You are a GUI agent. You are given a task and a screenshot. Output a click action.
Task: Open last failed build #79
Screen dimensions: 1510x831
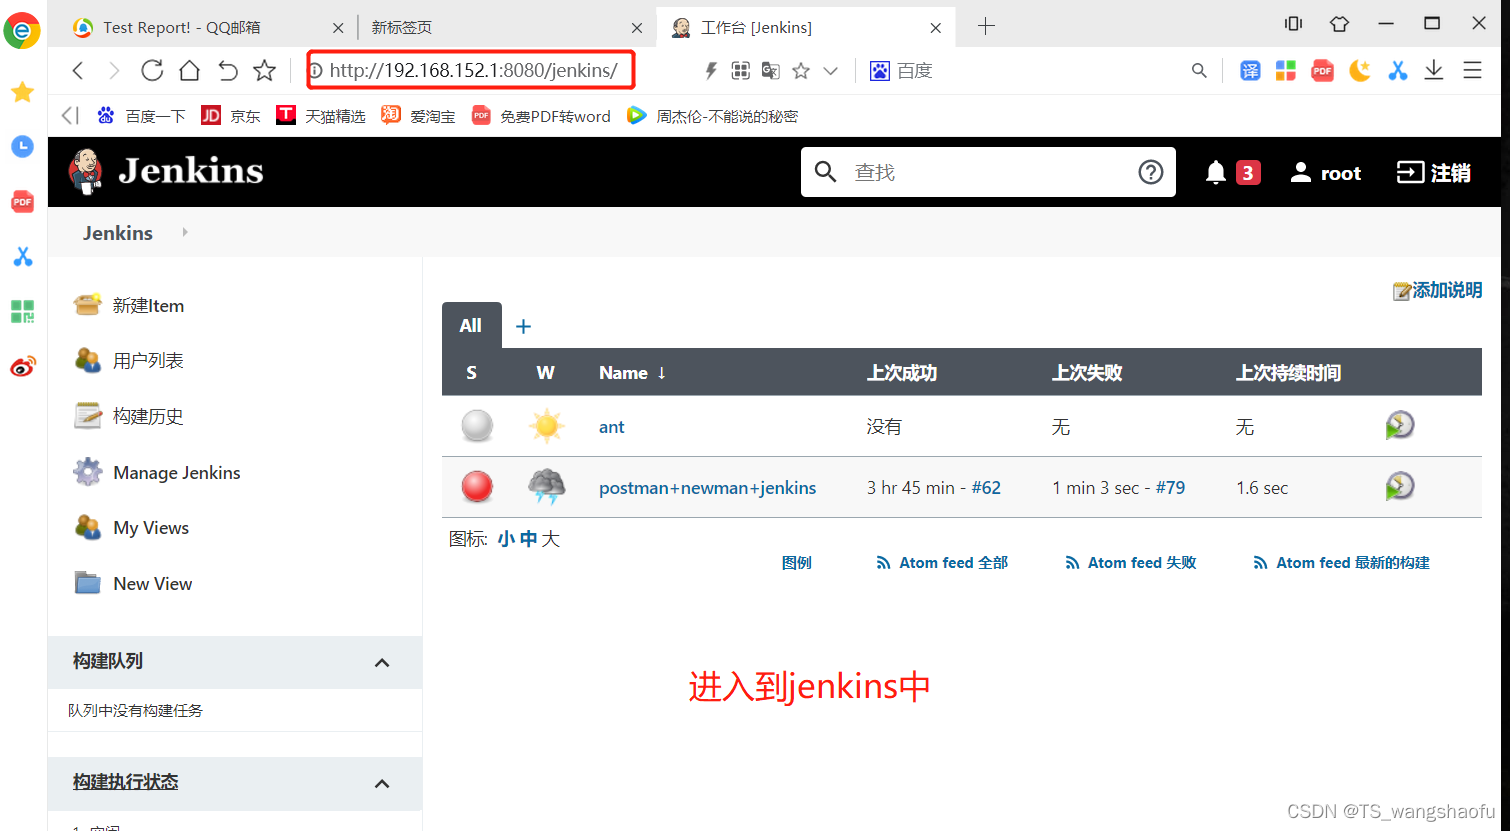1170,488
